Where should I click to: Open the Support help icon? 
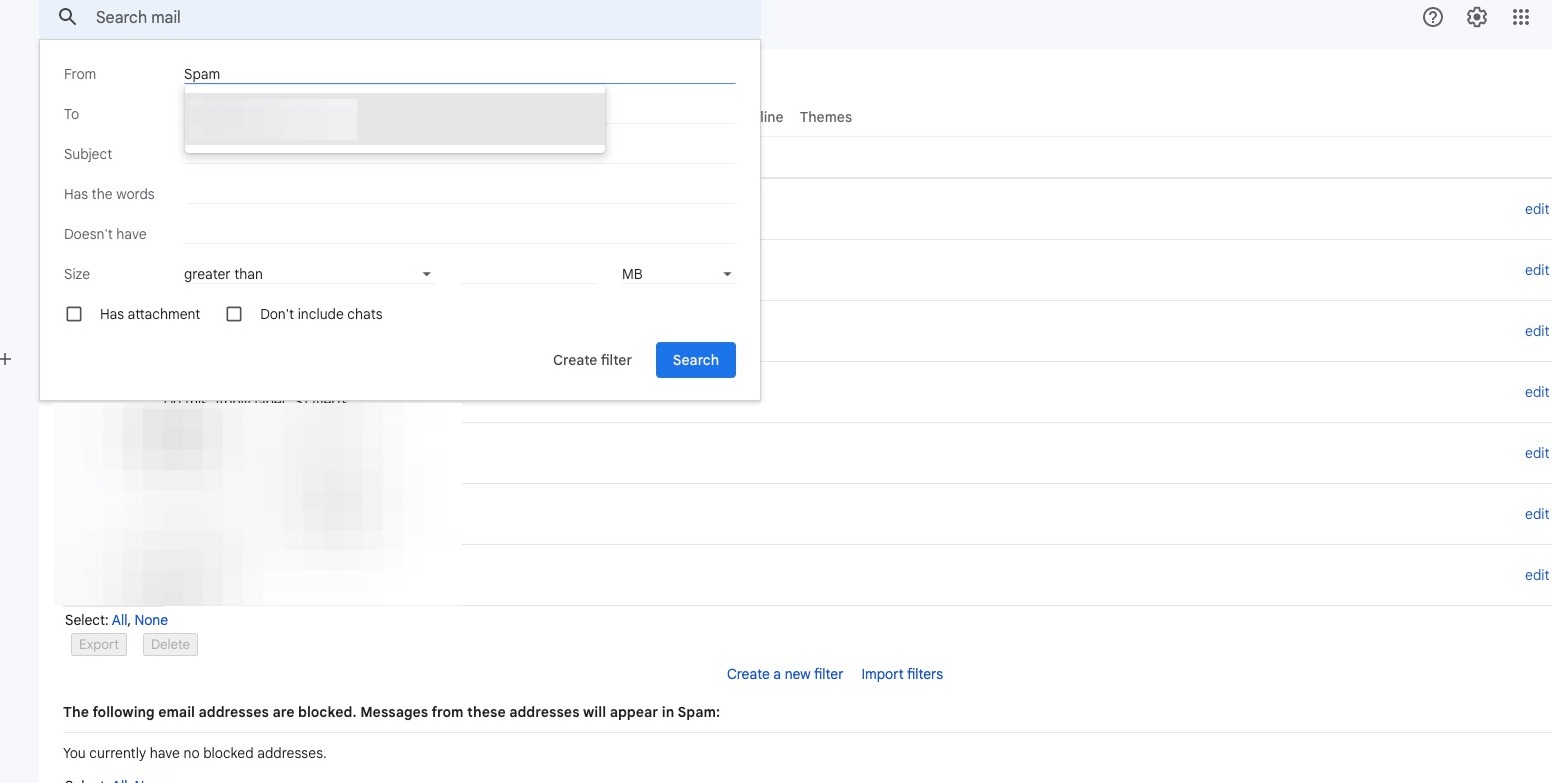tap(1433, 17)
